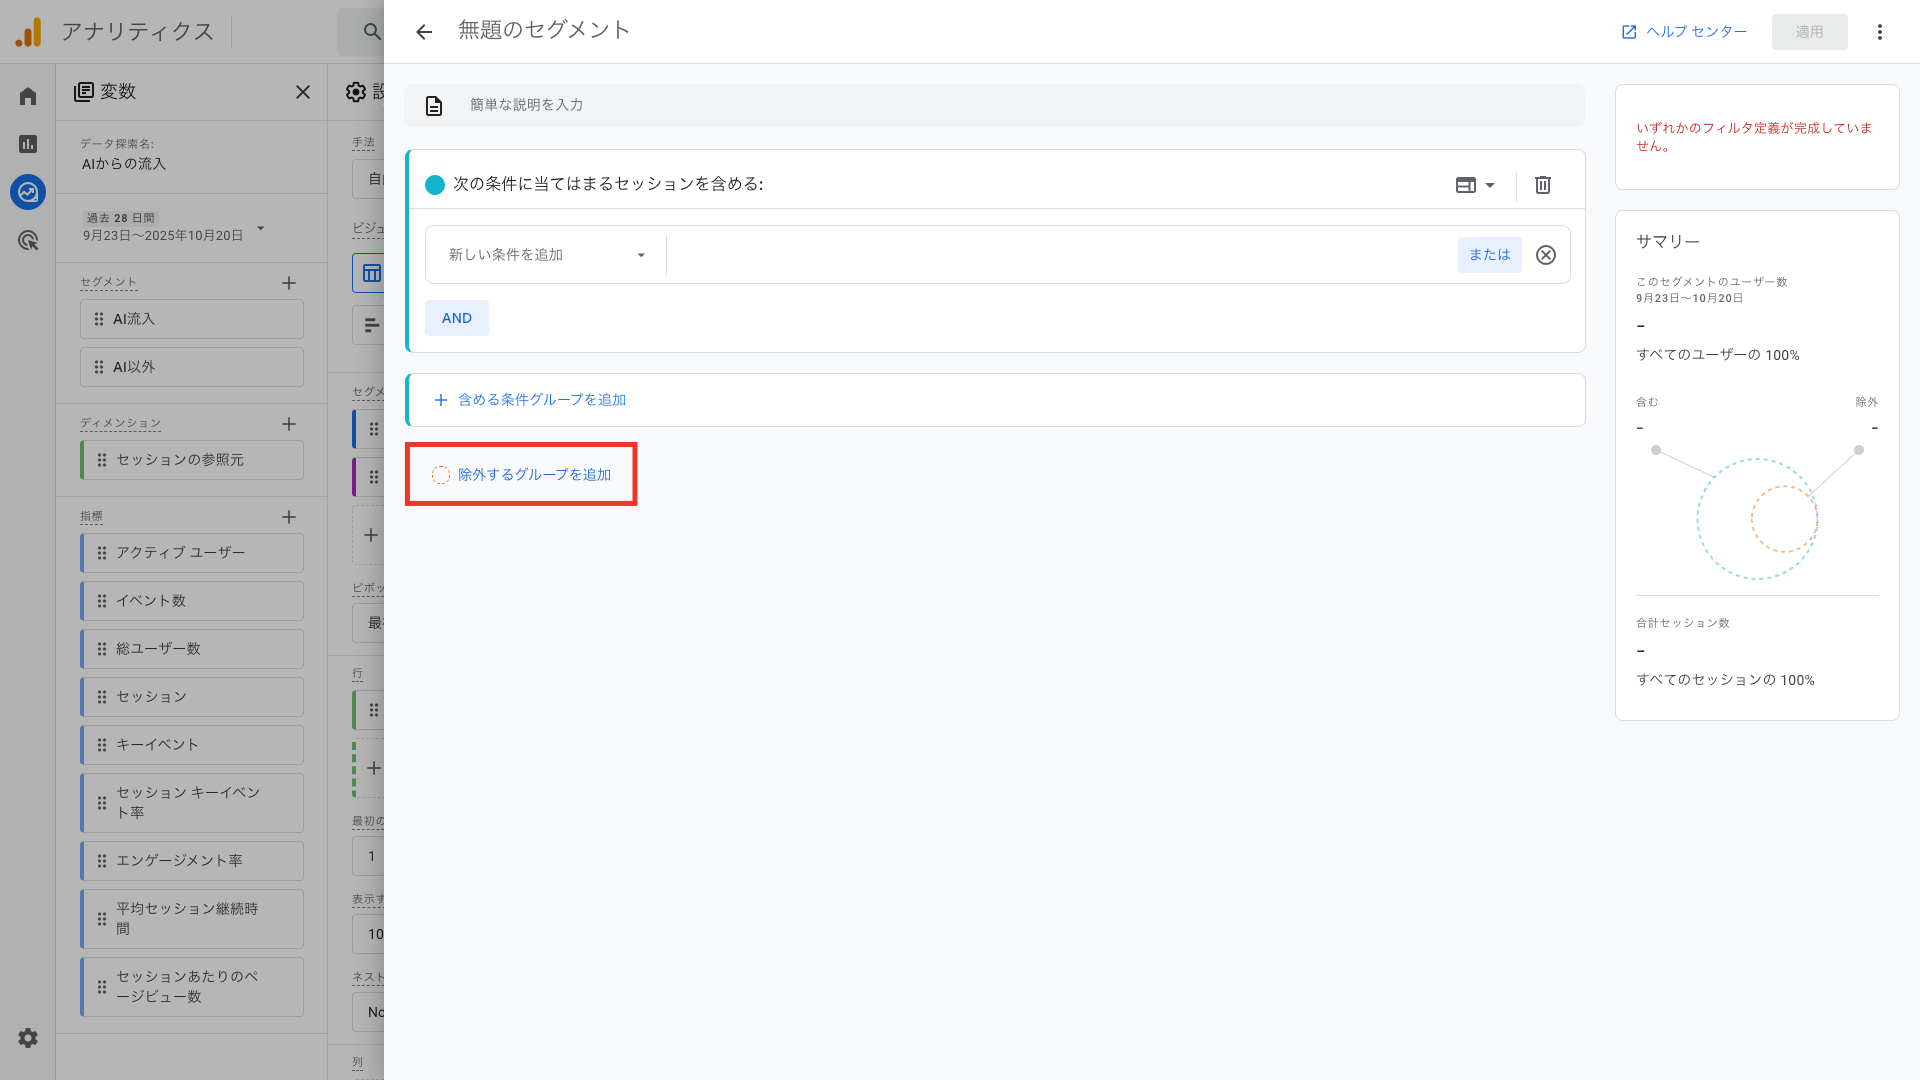Viewport: 1920px width, 1080px height.
Task: Go back using the arrow next to 無題のセグメント
Action: [424, 31]
